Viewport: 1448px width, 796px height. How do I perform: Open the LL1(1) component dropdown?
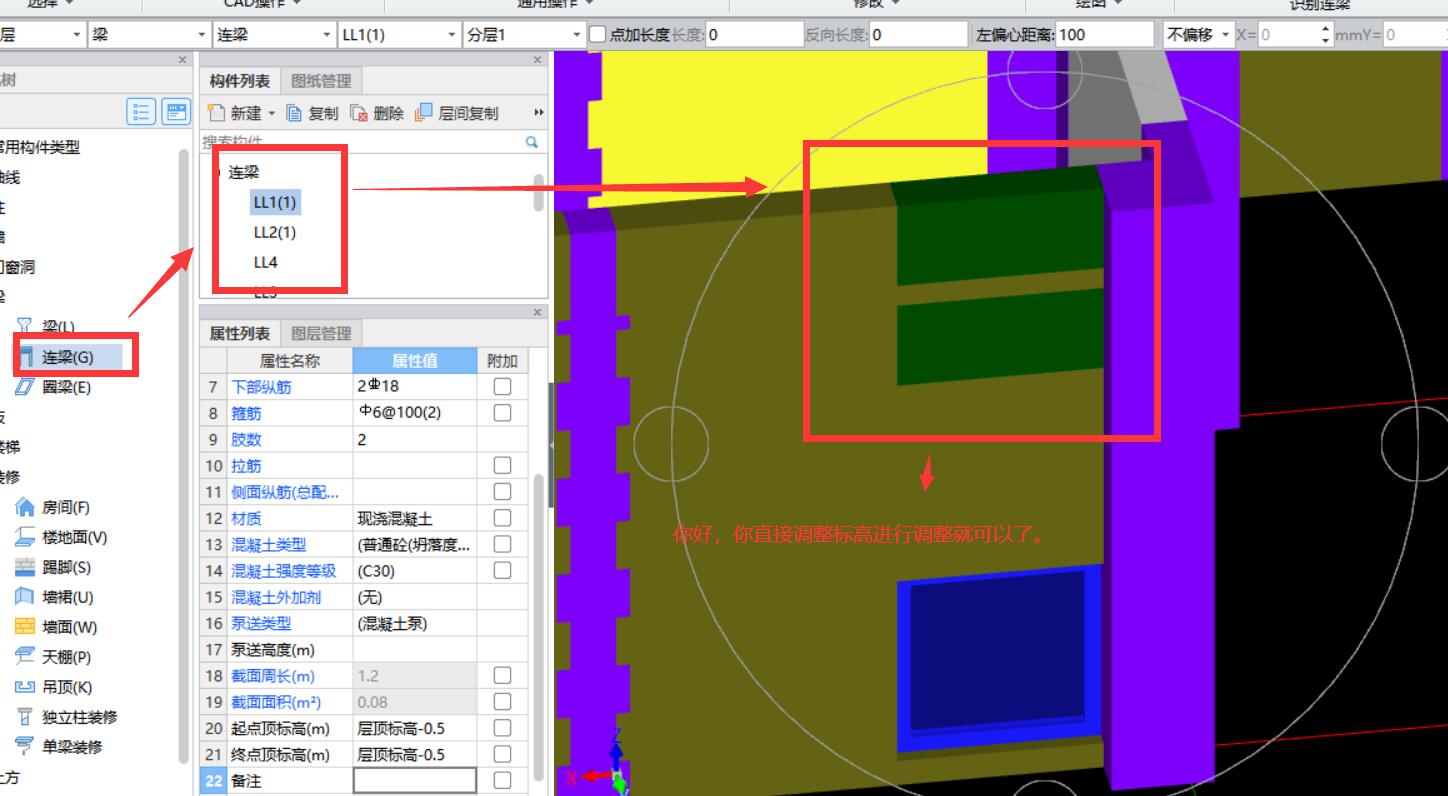(451, 35)
